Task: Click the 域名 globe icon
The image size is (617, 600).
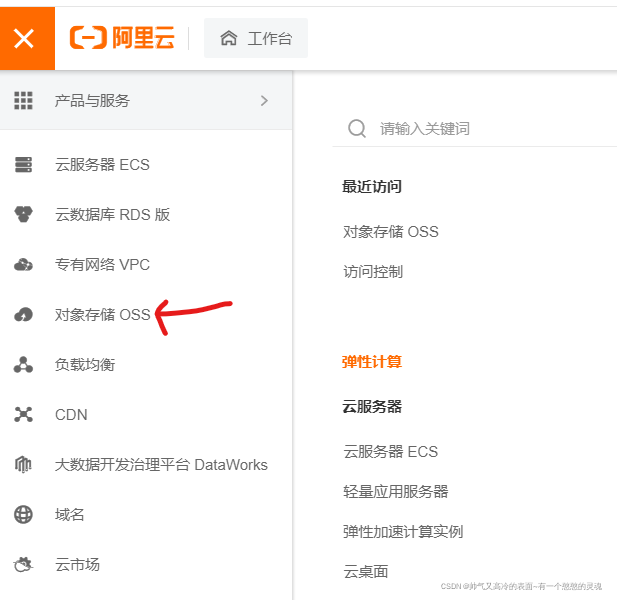Action: pos(23,514)
